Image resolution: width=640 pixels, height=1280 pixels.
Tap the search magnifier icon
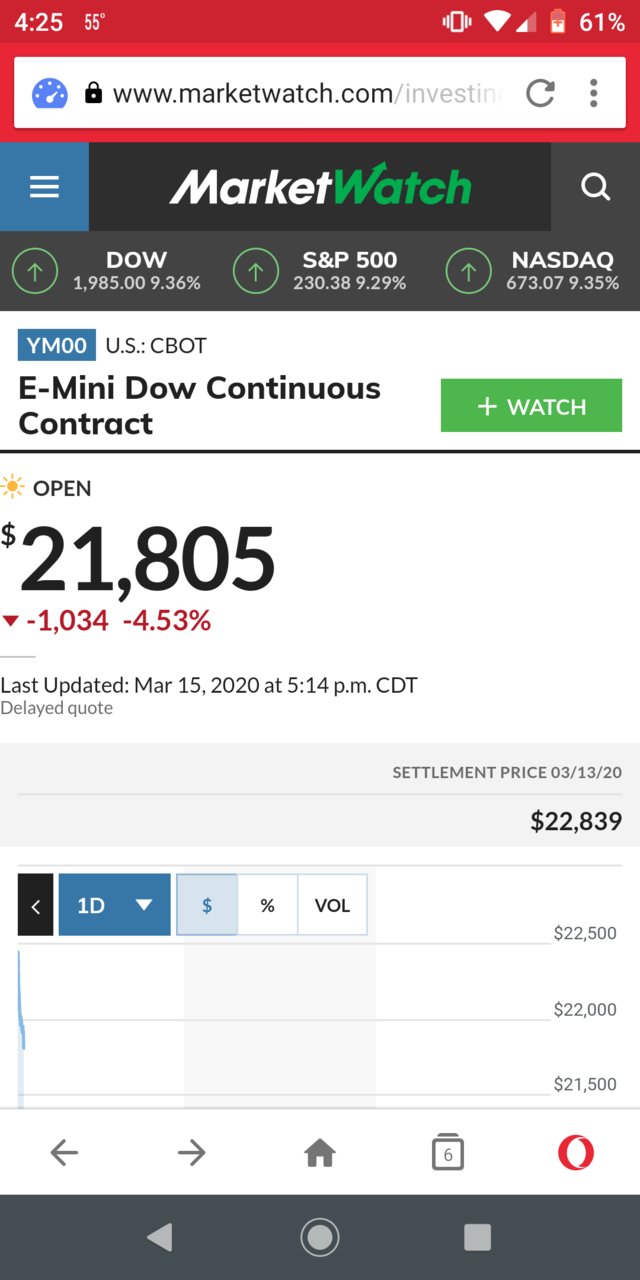tap(595, 187)
